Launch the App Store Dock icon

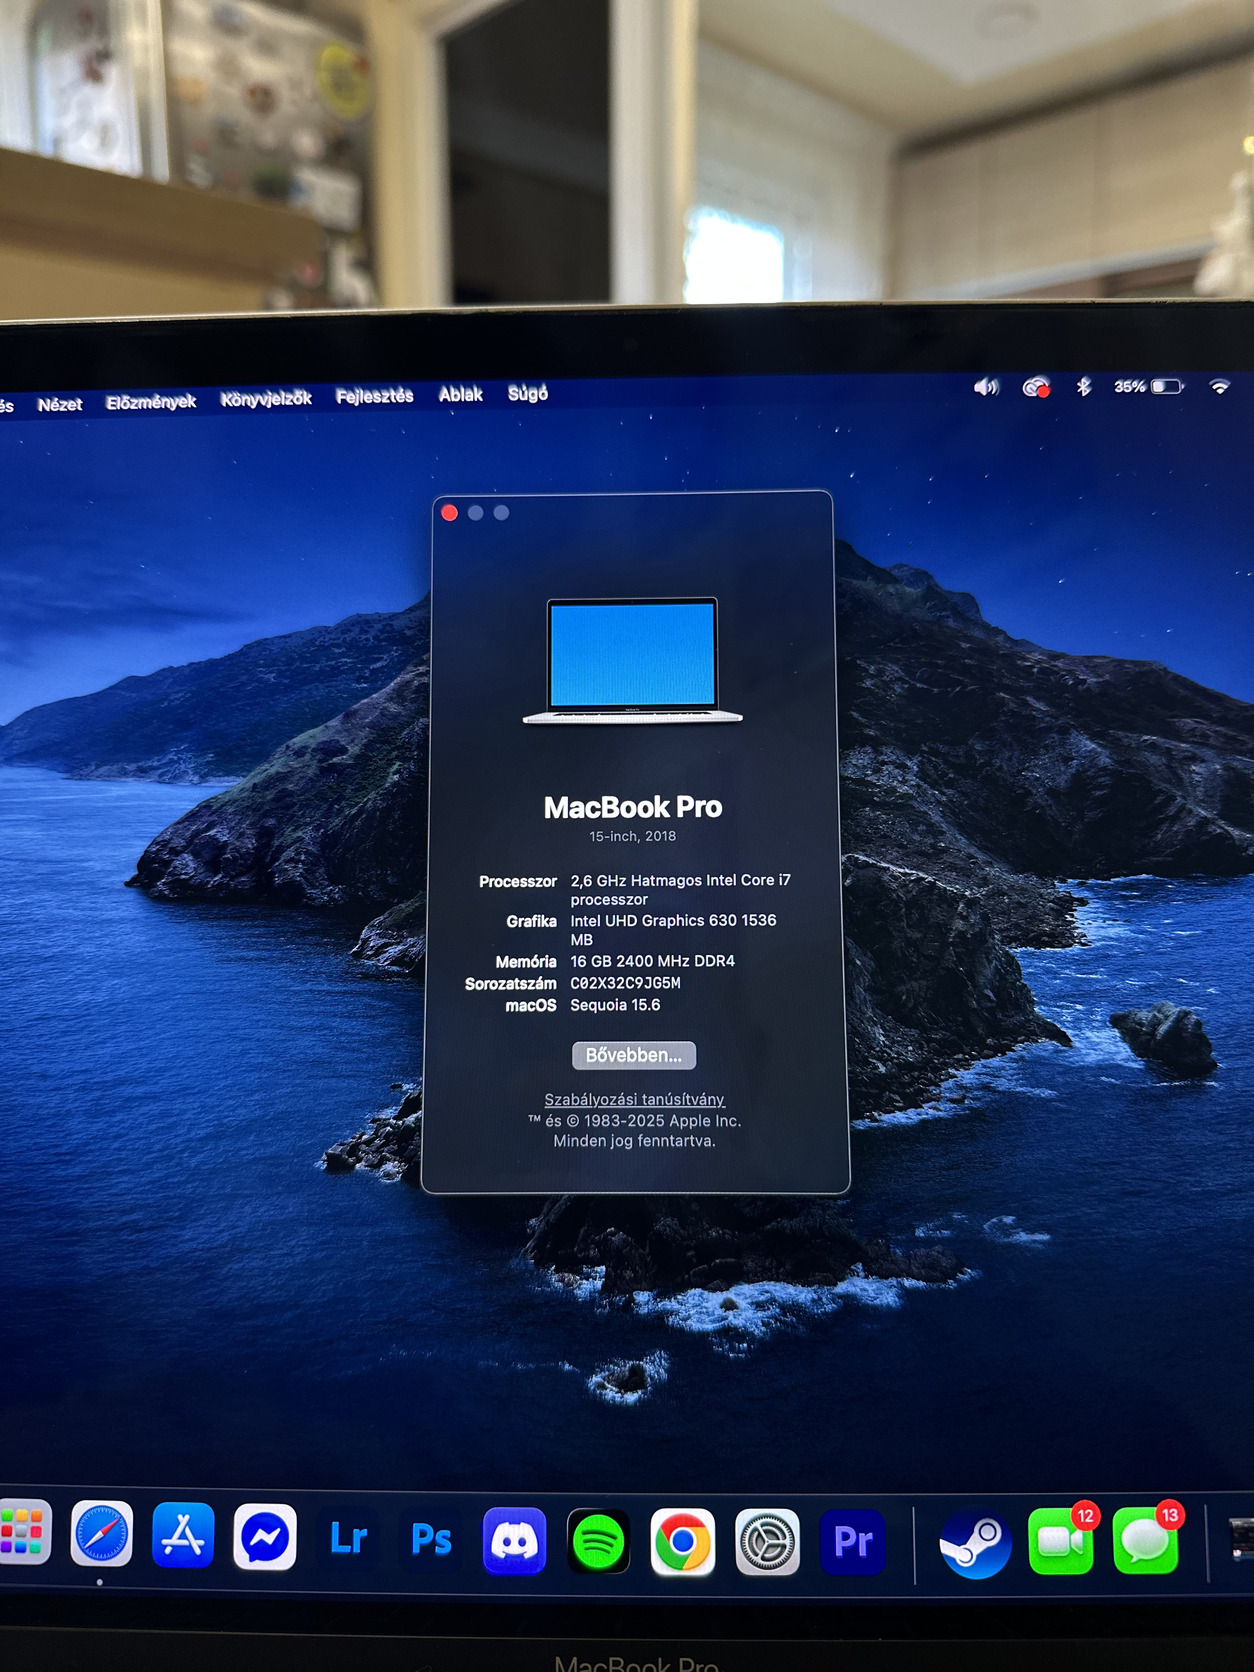183,1535
